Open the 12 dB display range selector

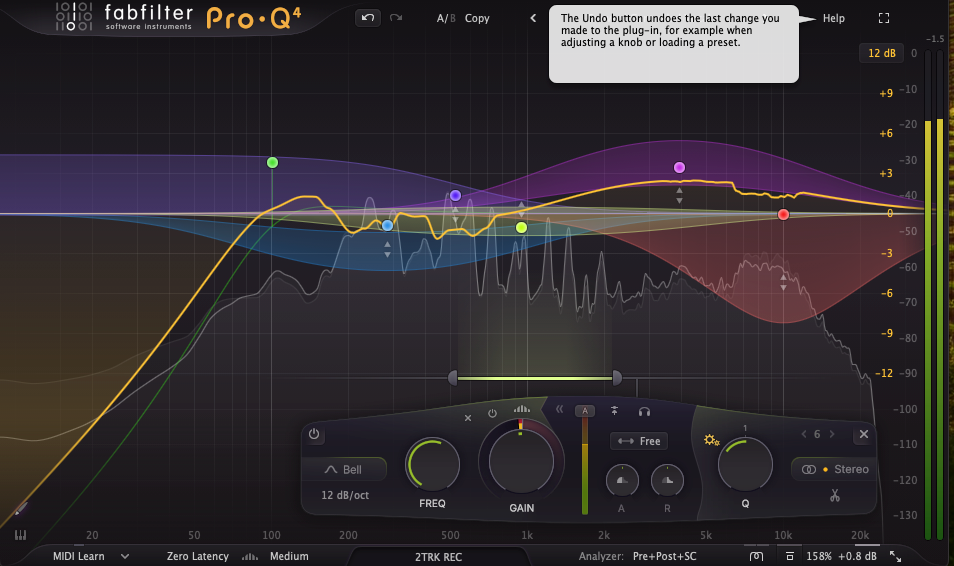pos(881,53)
